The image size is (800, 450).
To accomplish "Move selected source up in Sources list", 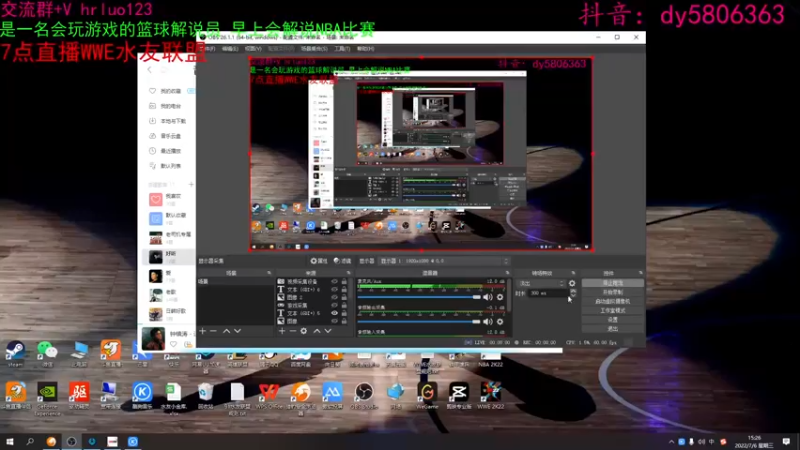I will (x=316, y=331).
